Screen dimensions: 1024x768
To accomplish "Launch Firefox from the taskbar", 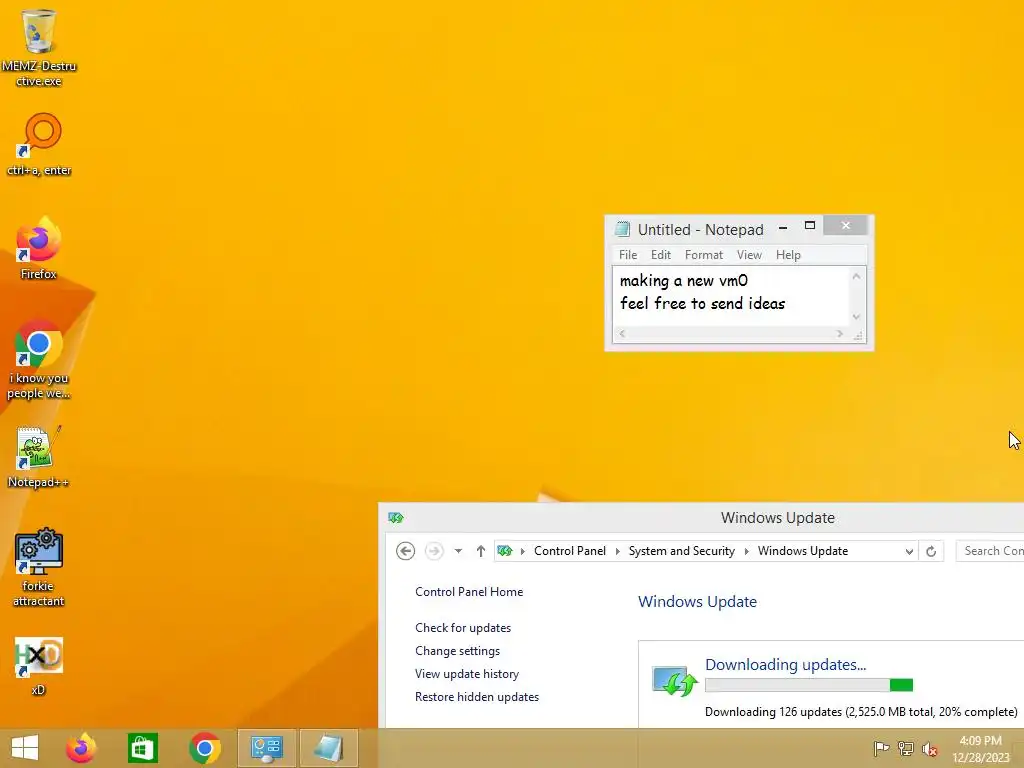I will (x=81, y=748).
